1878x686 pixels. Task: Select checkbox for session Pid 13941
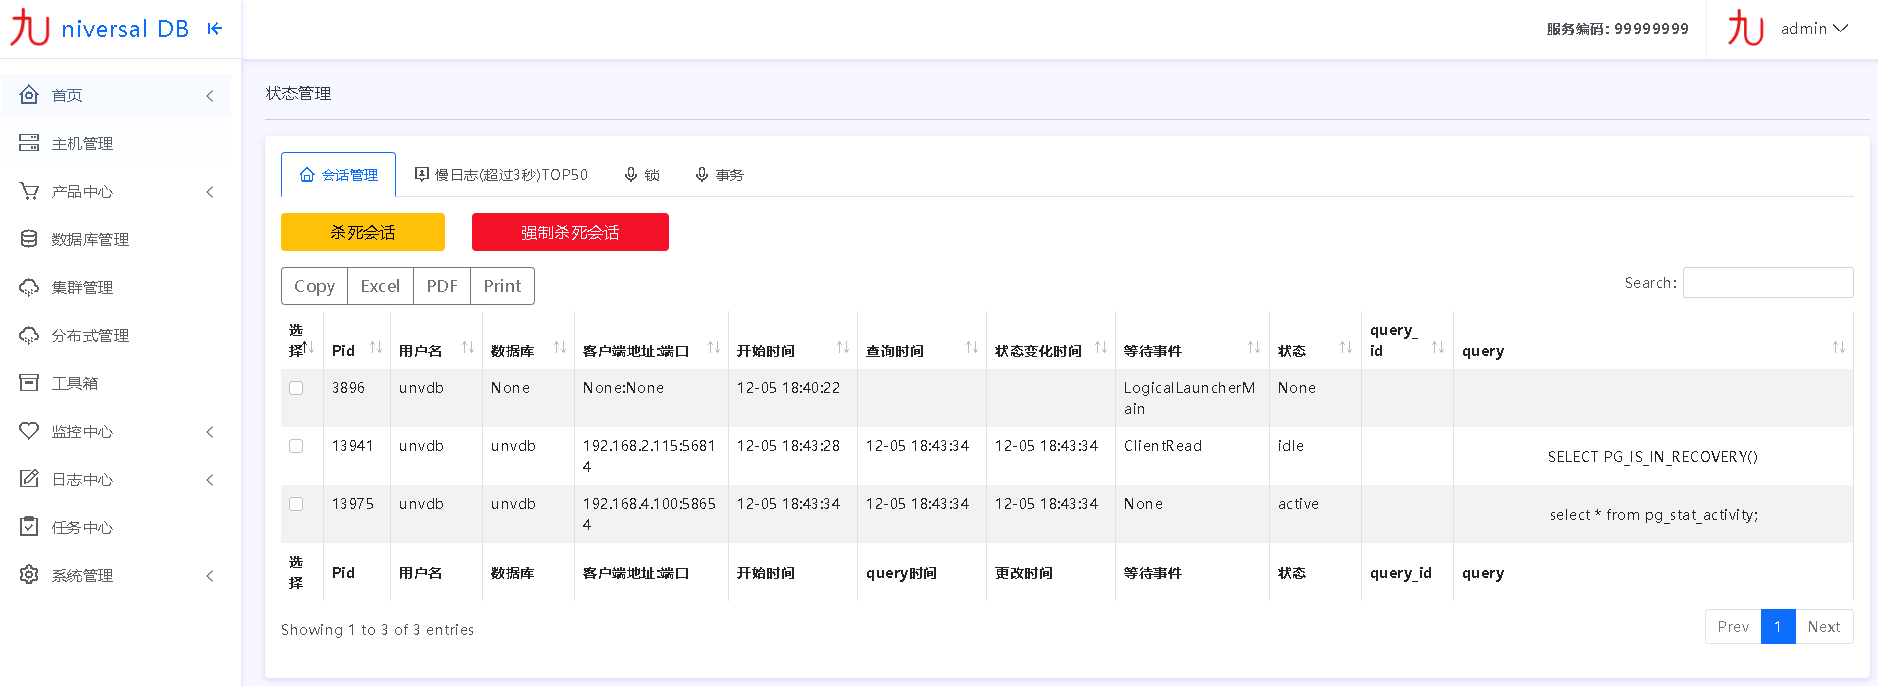coord(296,446)
